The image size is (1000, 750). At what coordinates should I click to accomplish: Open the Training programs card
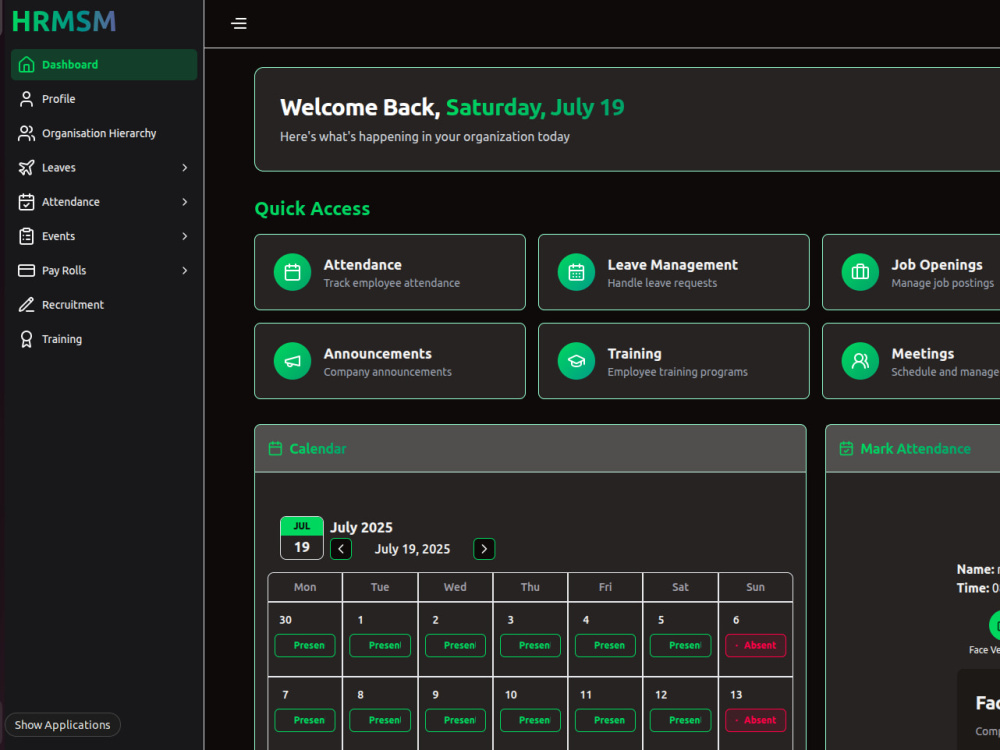click(673, 361)
